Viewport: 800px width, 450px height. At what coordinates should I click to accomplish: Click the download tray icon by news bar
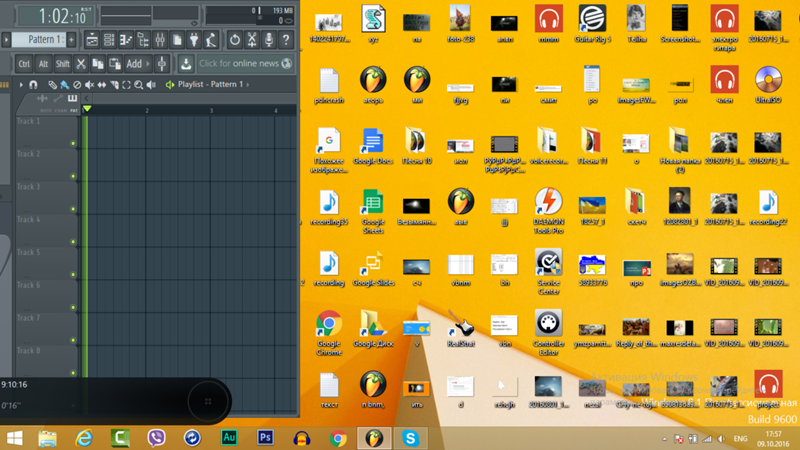pyautogui.click(x=186, y=64)
